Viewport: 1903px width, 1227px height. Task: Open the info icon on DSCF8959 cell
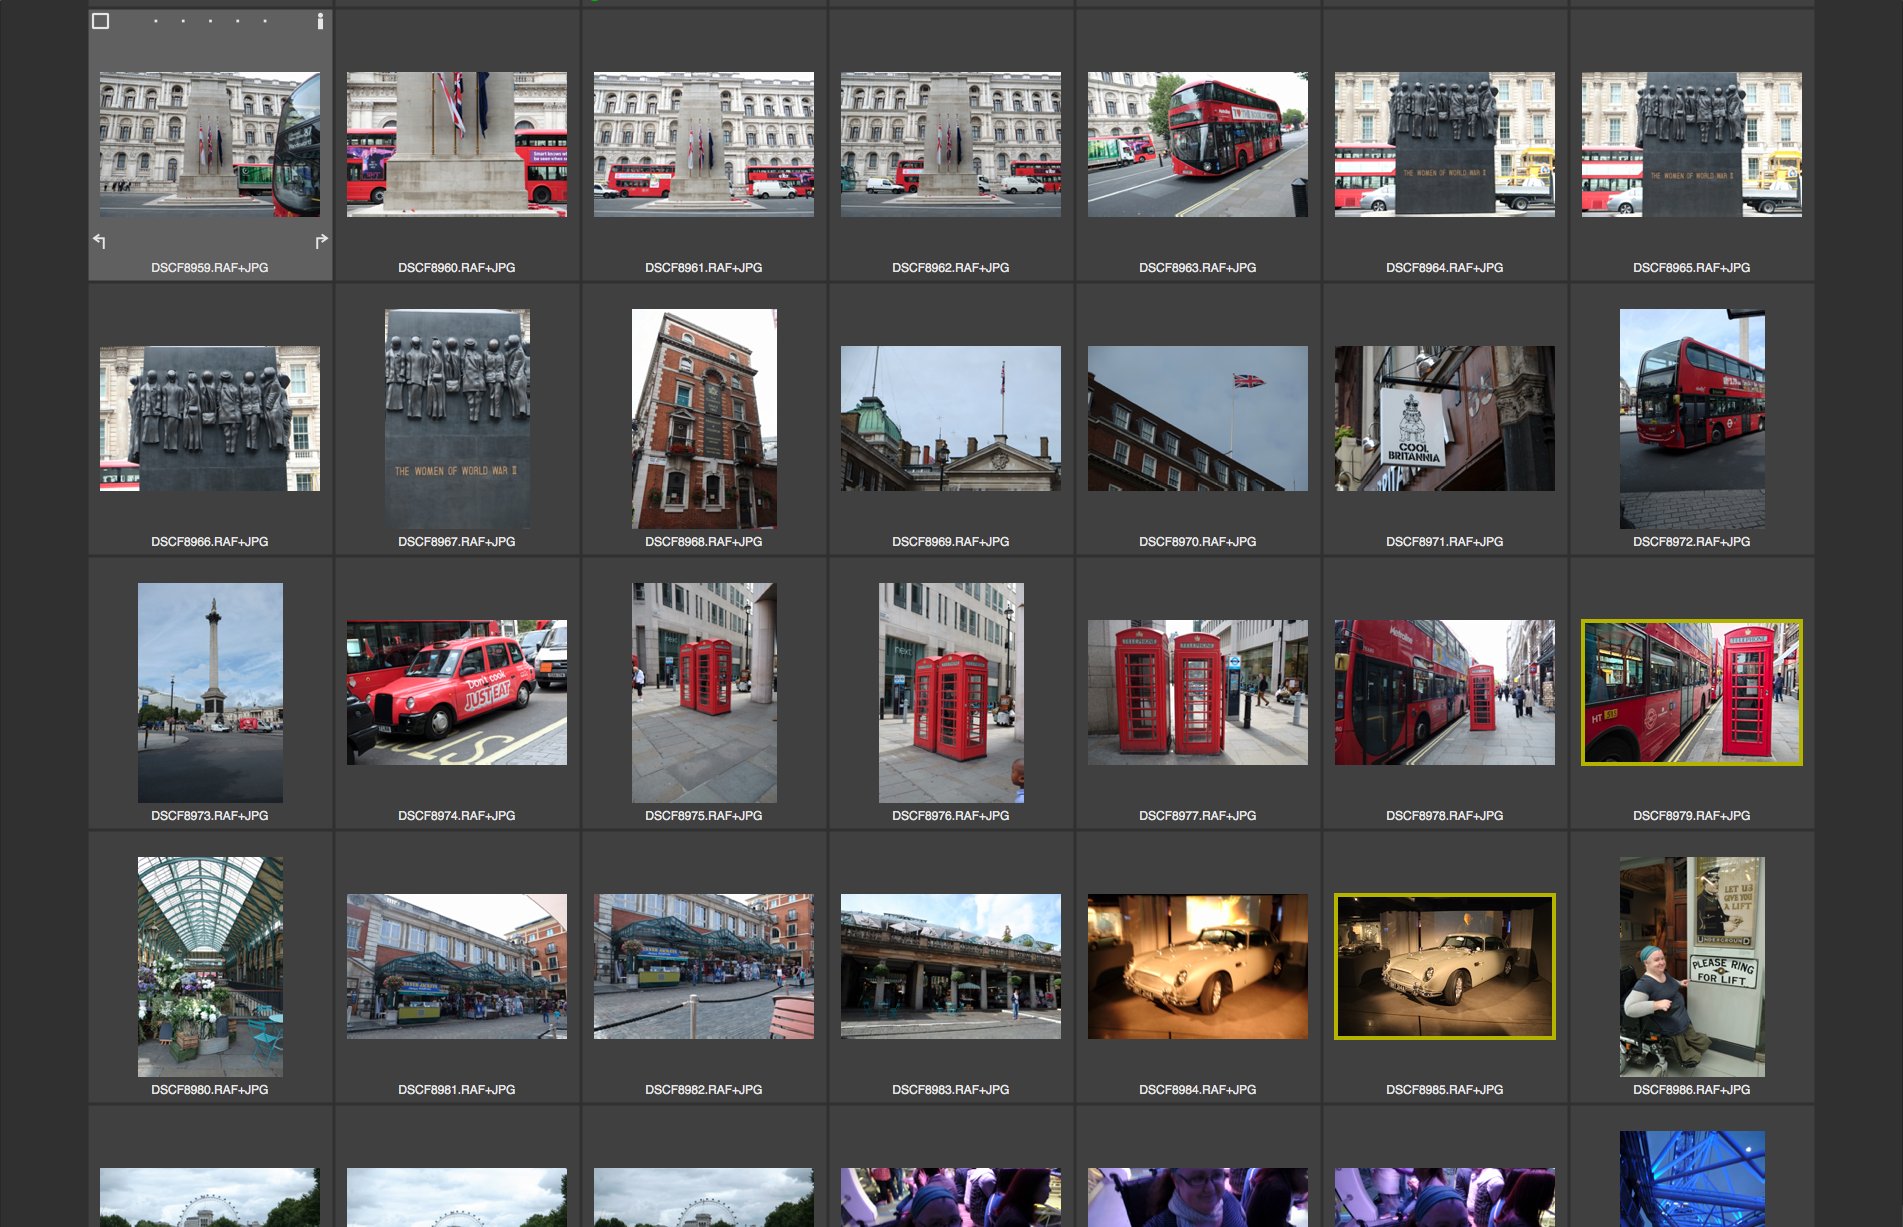tap(320, 21)
